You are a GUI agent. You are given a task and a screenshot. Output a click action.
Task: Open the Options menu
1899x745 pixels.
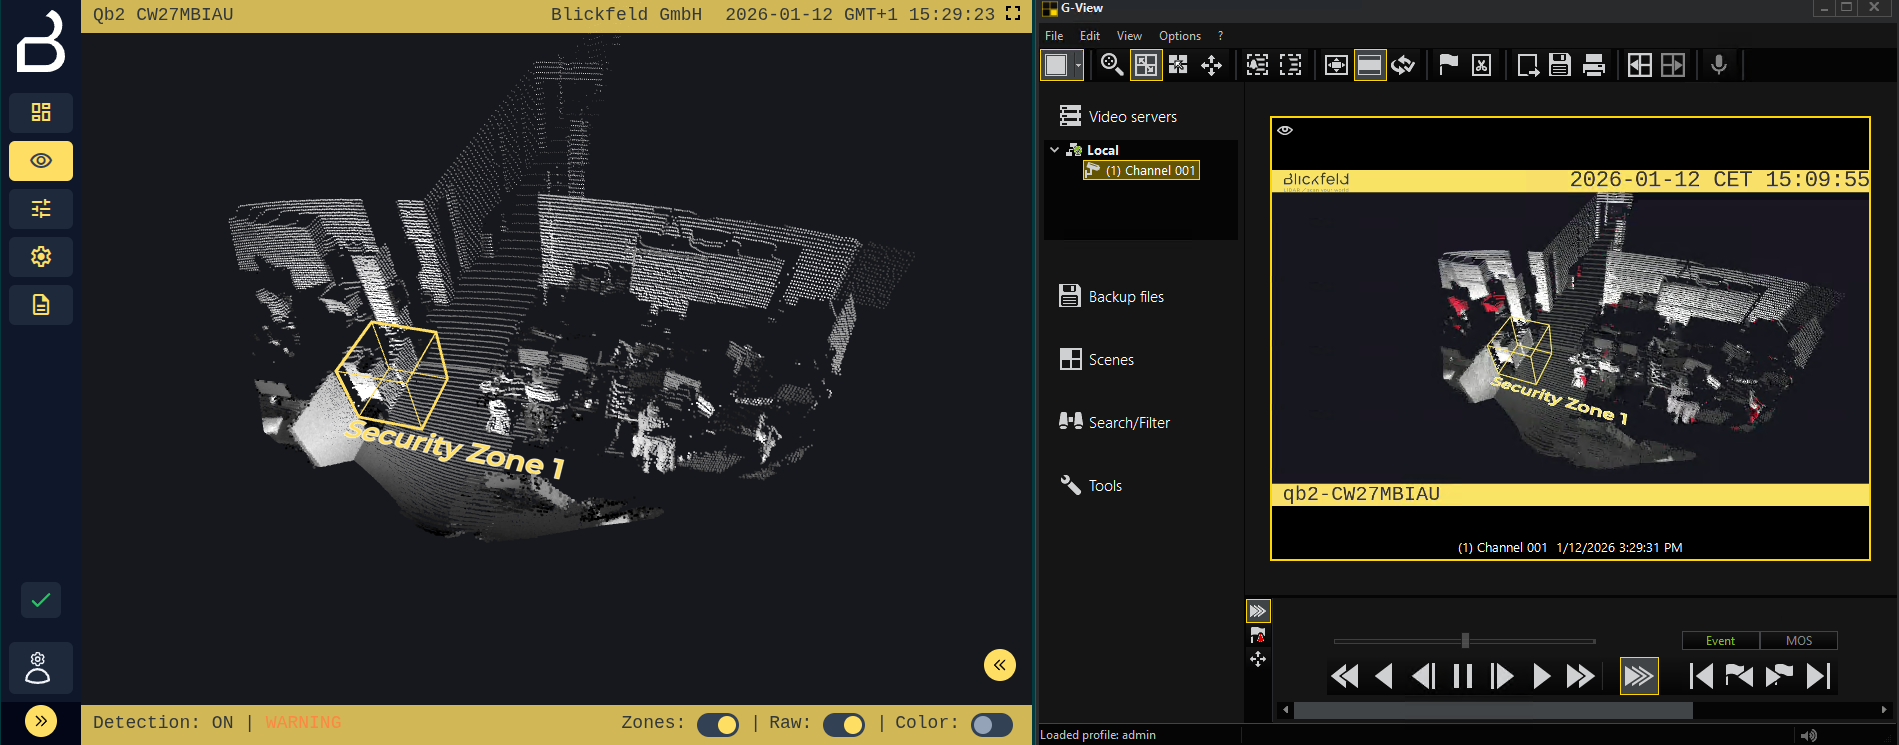click(x=1179, y=36)
